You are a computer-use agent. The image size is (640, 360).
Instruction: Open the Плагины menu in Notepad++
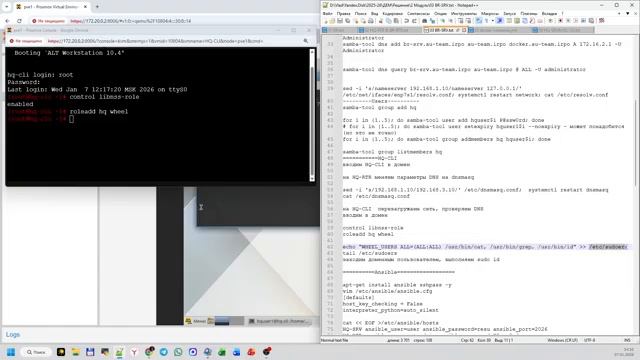tap(529, 13)
